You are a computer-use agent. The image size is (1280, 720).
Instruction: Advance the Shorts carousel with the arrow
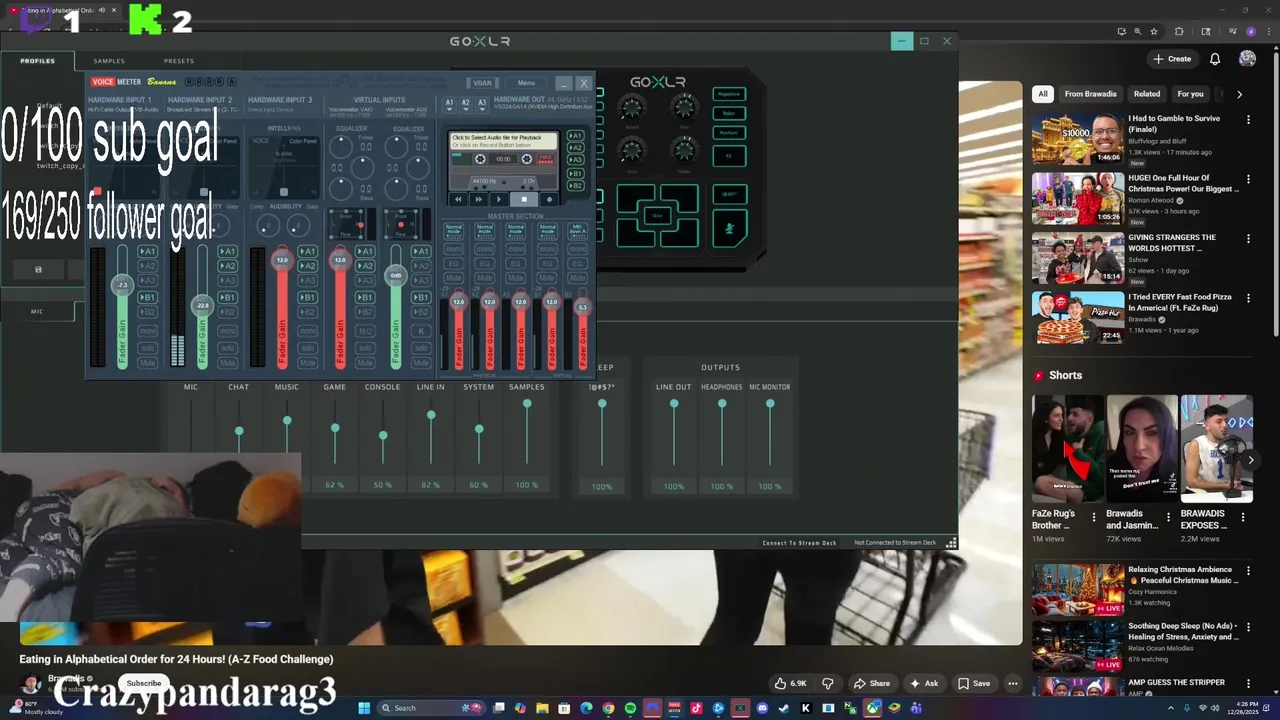click(1250, 460)
